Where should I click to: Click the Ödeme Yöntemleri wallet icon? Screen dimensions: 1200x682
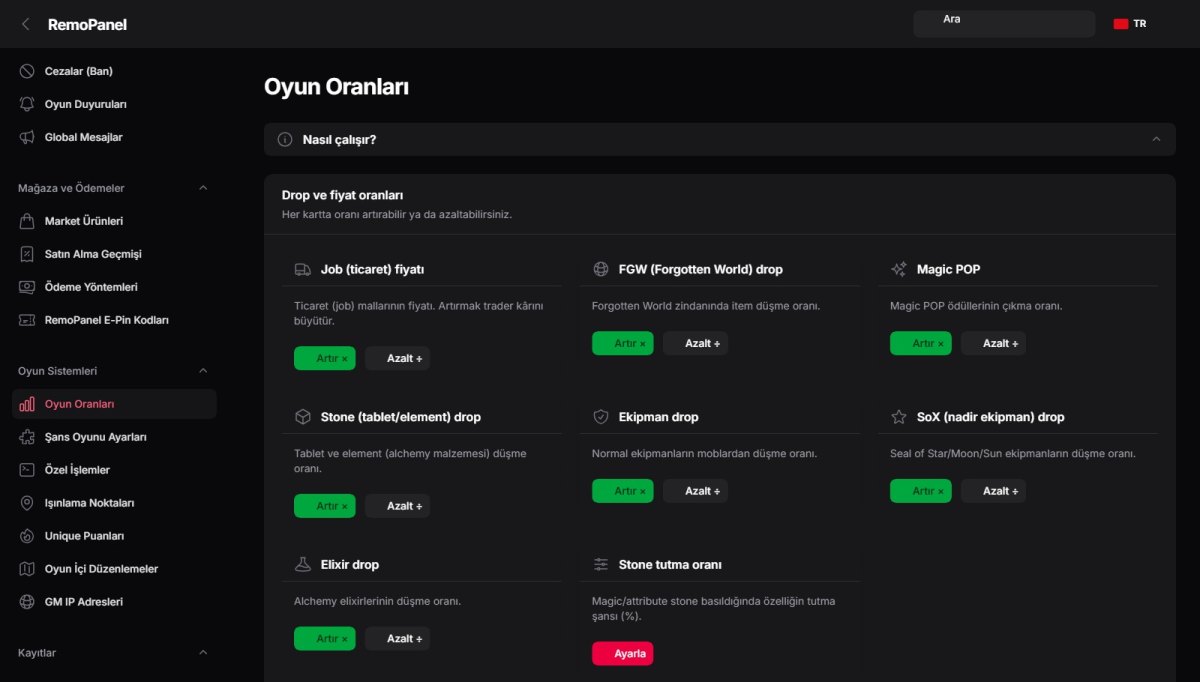coord(27,287)
